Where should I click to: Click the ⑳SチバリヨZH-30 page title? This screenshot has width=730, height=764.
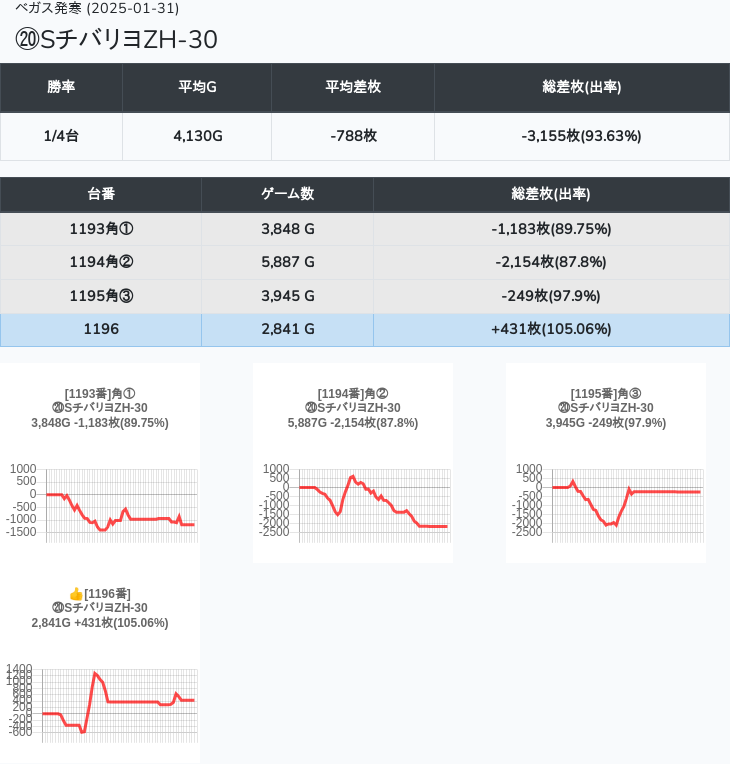point(117,39)
